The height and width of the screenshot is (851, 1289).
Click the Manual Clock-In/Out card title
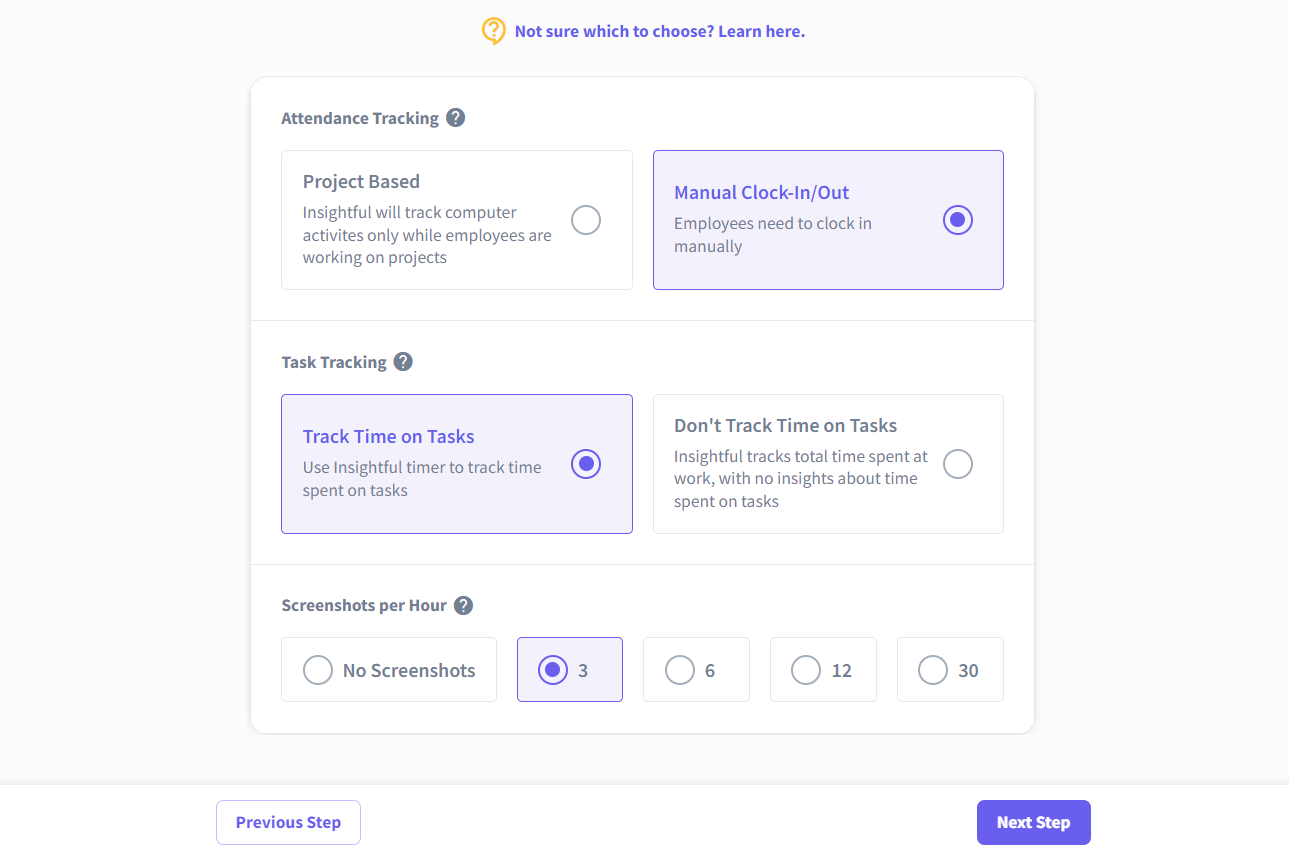point(761,193)
